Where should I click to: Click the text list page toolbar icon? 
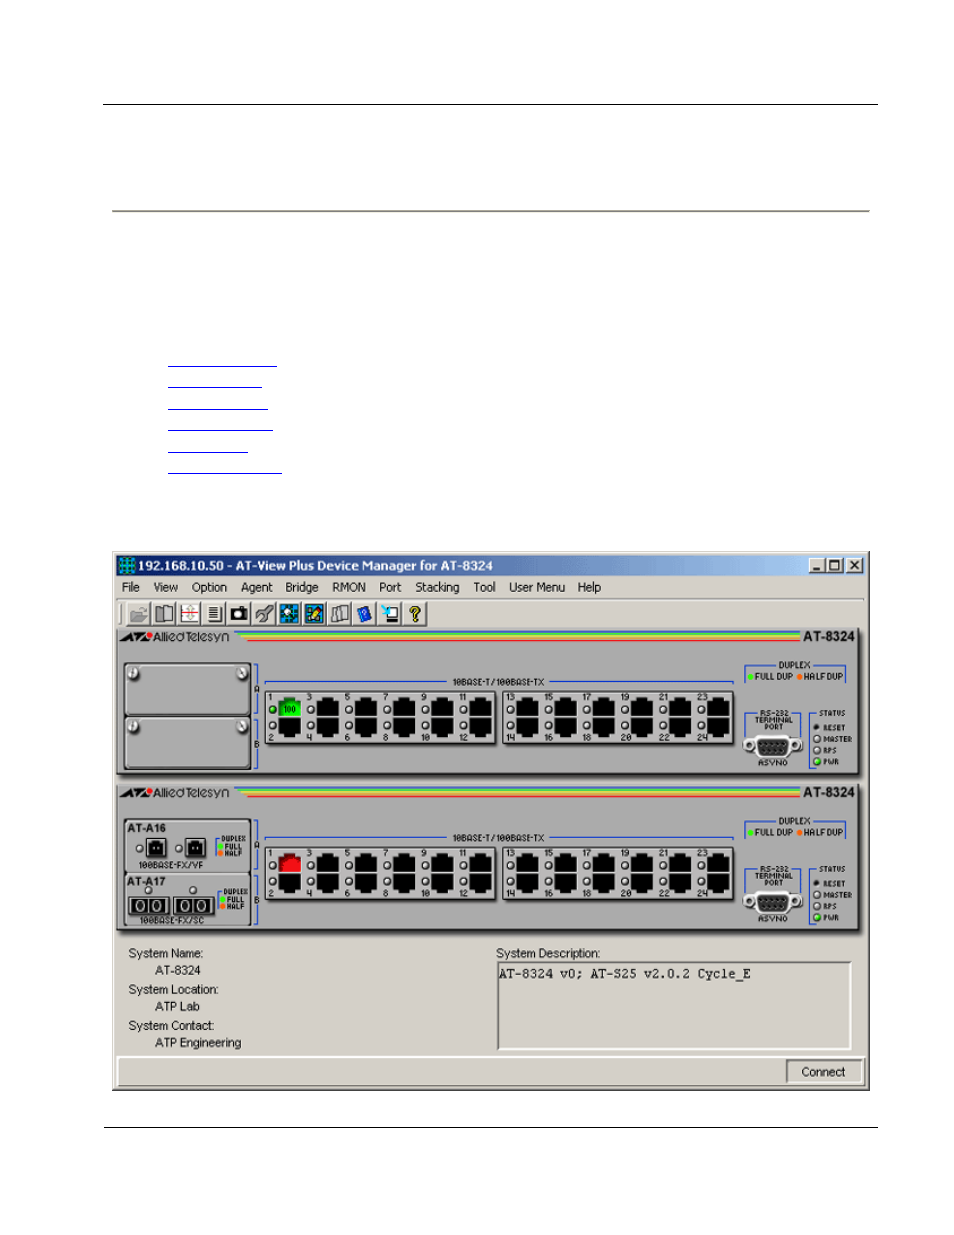point(214,614)
